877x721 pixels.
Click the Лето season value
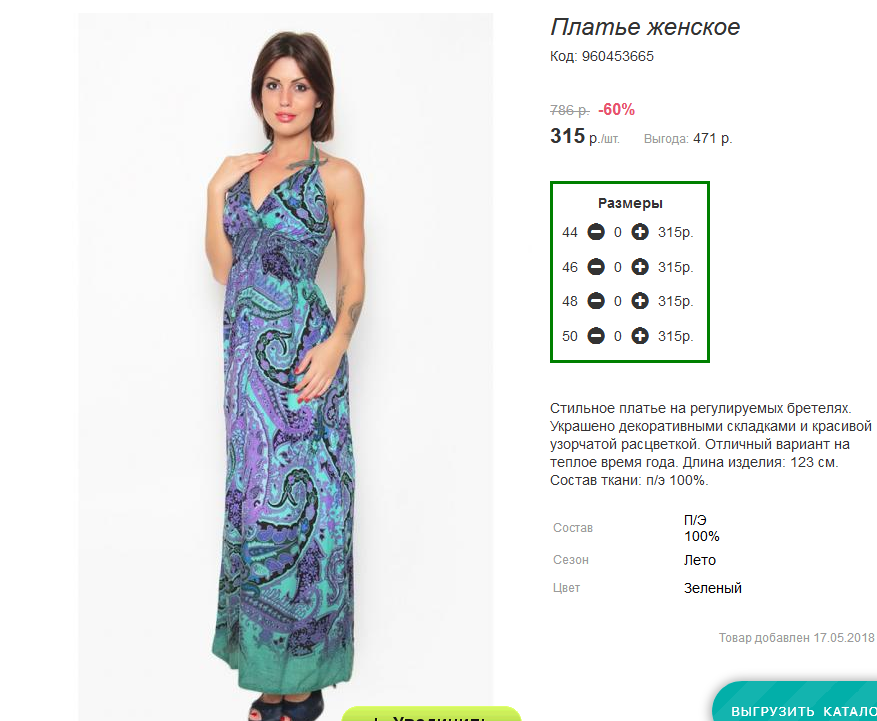[700, 560]
